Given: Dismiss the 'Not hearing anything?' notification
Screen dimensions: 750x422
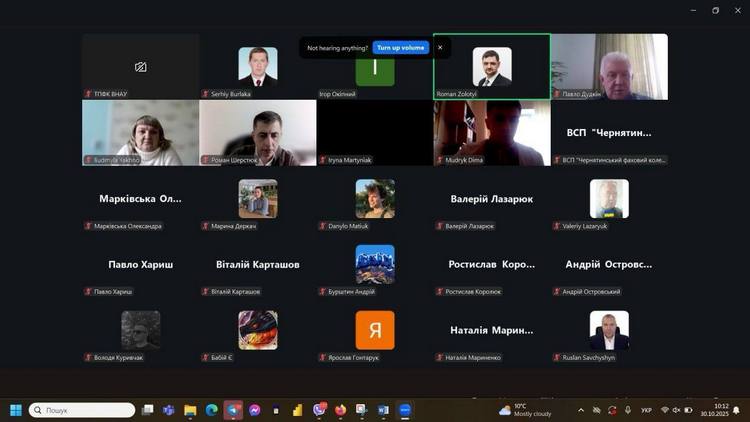Looking at the screenshot, I should 440,47.
